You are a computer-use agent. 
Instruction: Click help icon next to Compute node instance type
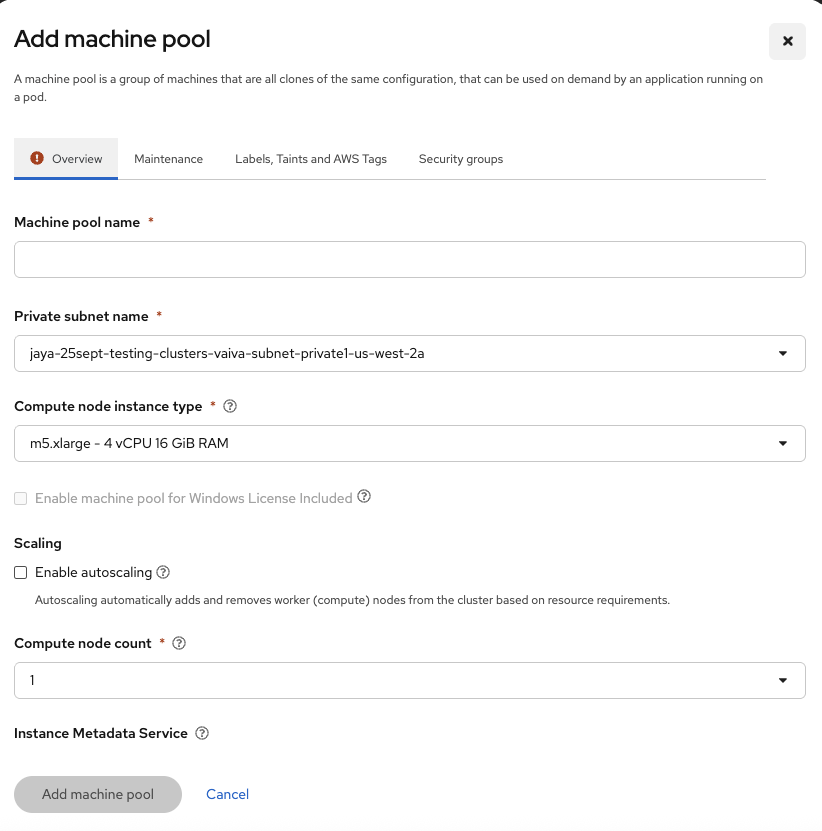tap(230, 407)
